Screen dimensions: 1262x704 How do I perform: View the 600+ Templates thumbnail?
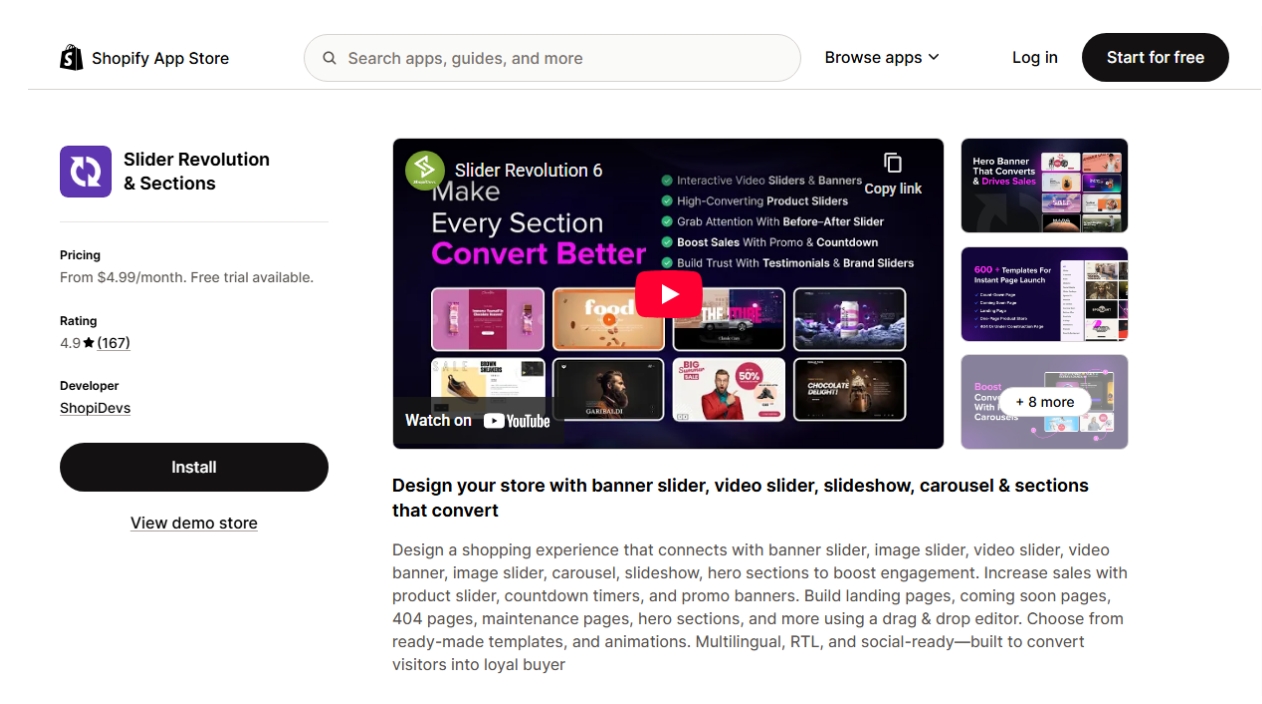pos(1044,294)
